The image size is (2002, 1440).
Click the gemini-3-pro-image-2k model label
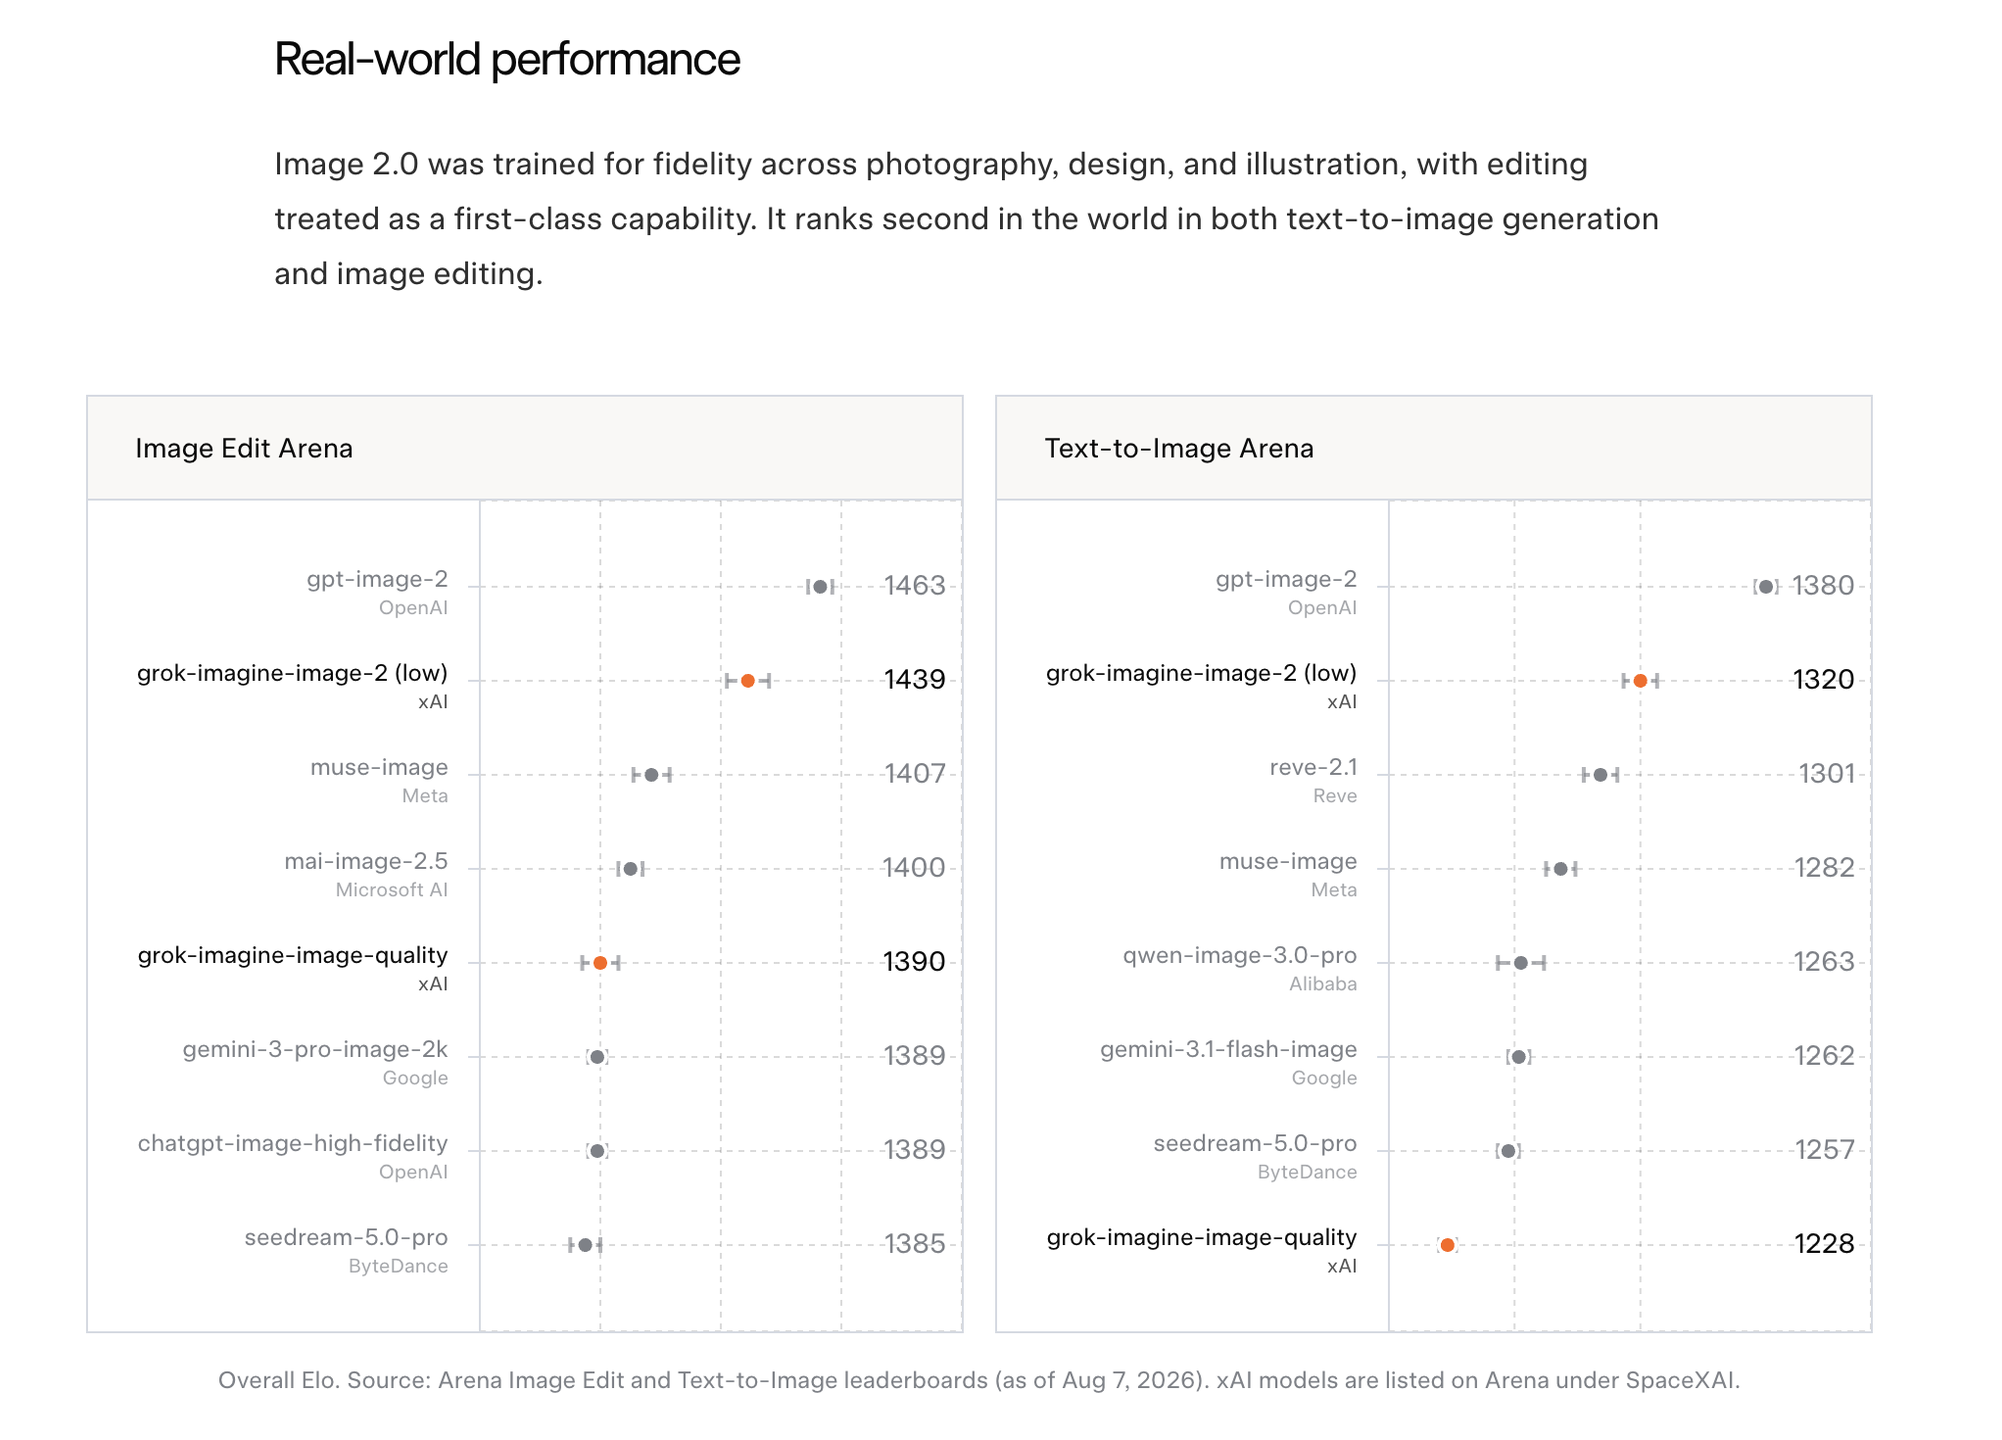point(315,1050)
